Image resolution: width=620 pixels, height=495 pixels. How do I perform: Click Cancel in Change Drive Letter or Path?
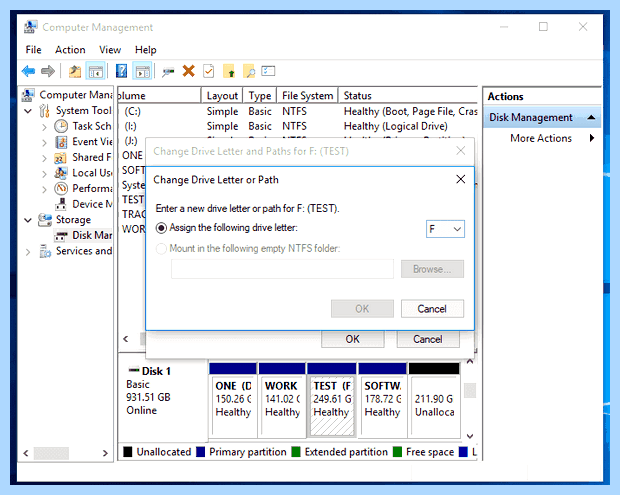click(432, 309)
